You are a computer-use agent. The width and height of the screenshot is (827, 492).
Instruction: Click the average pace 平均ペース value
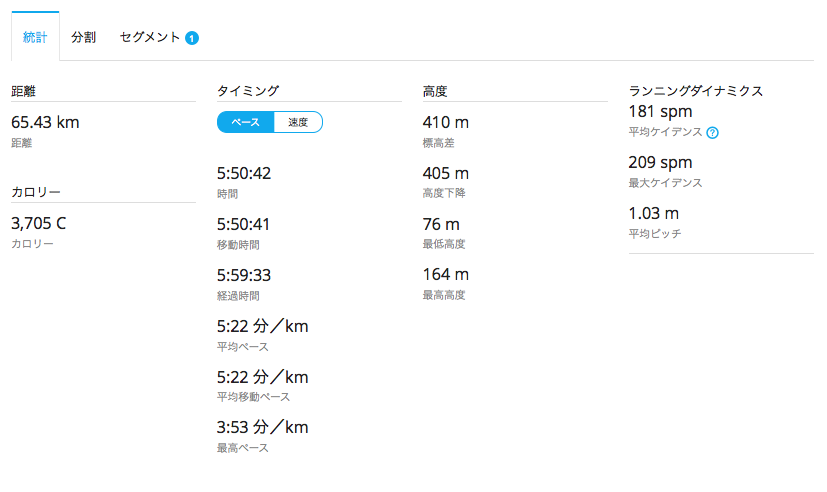point(263,326)
